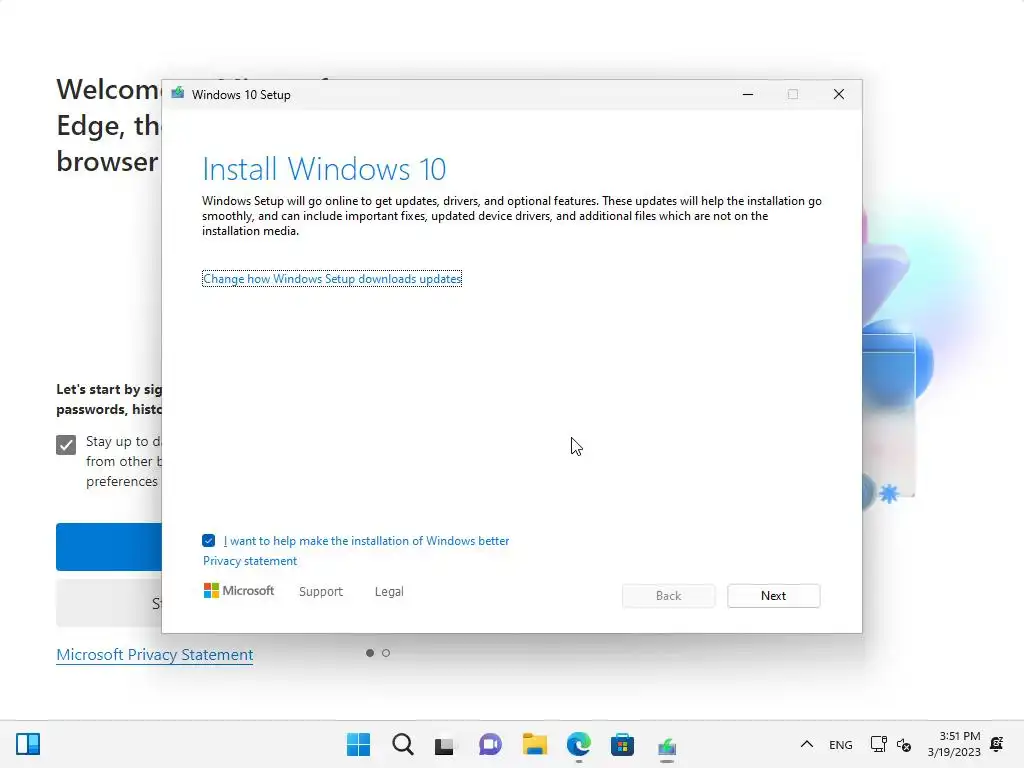Click the Windows 10 Setup title icon
This screenshot has width=1024, height=768.
[x=178, y=93]
